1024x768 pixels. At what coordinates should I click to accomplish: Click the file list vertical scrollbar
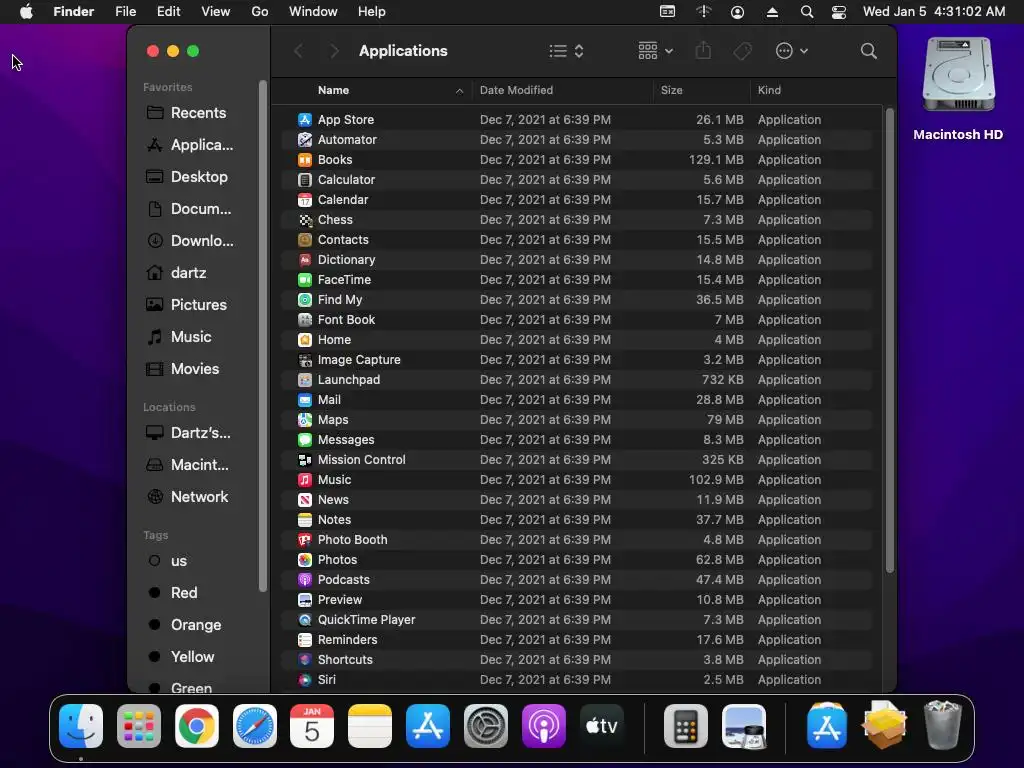(889, 341)
